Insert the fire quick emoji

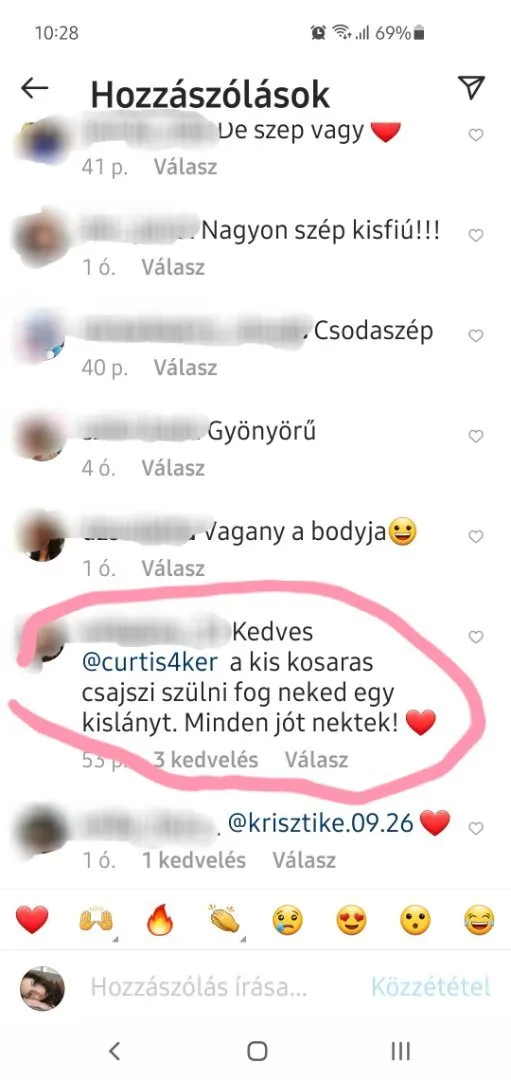coord(160,920)
